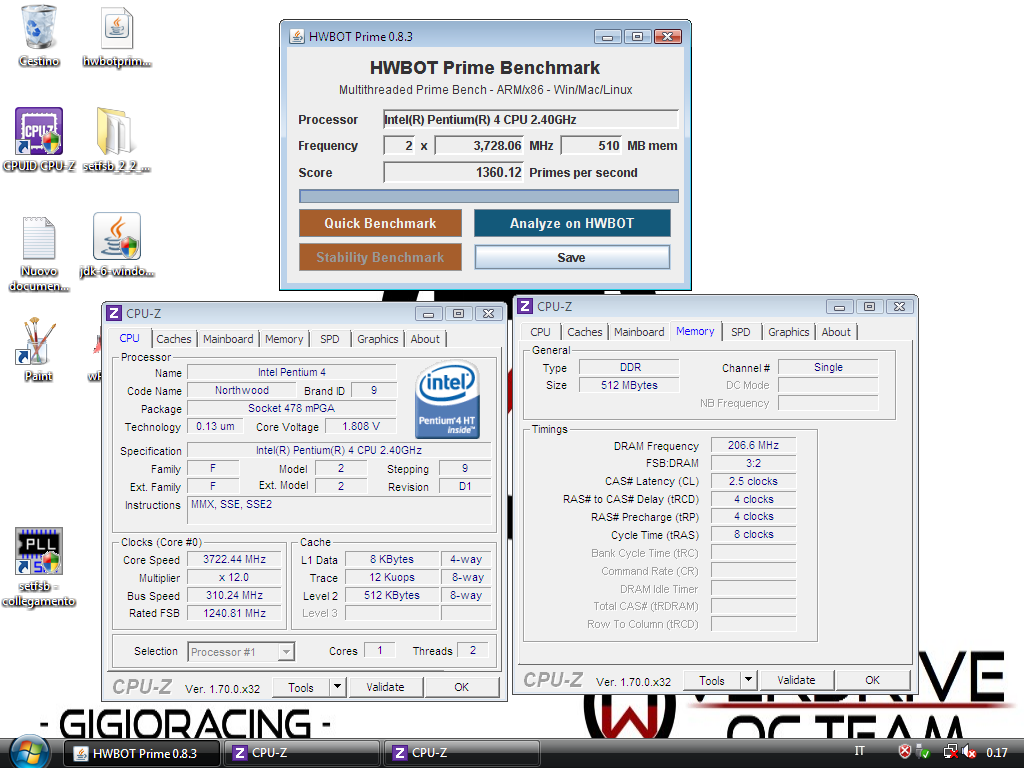Open Mainboard tab in right CPU-Z window
Screen dimensions: 1024x768
point(639,332)
